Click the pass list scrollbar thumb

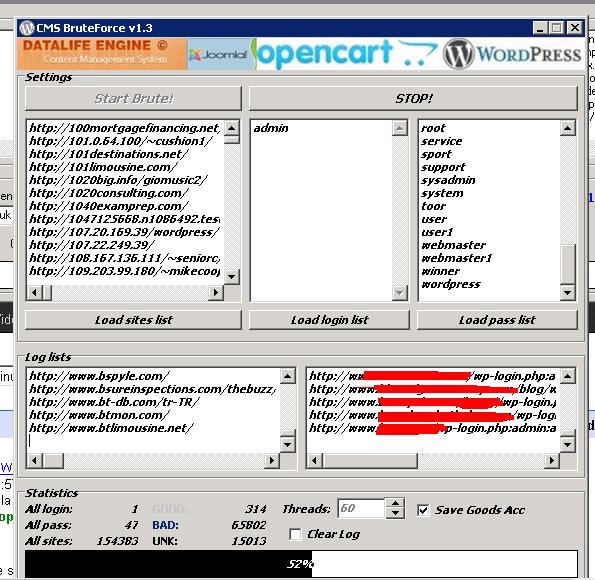coord(567,265)
